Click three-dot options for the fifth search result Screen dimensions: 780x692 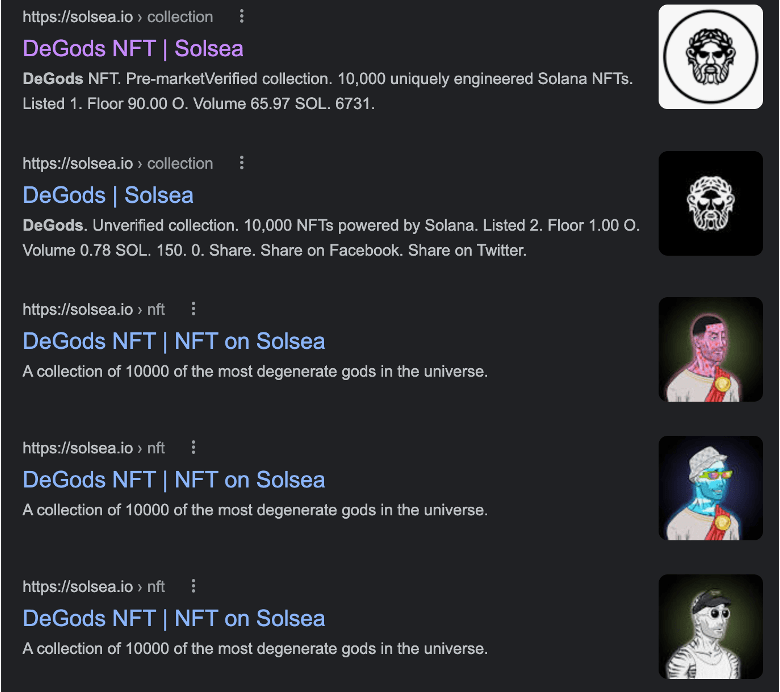[194, 586]
